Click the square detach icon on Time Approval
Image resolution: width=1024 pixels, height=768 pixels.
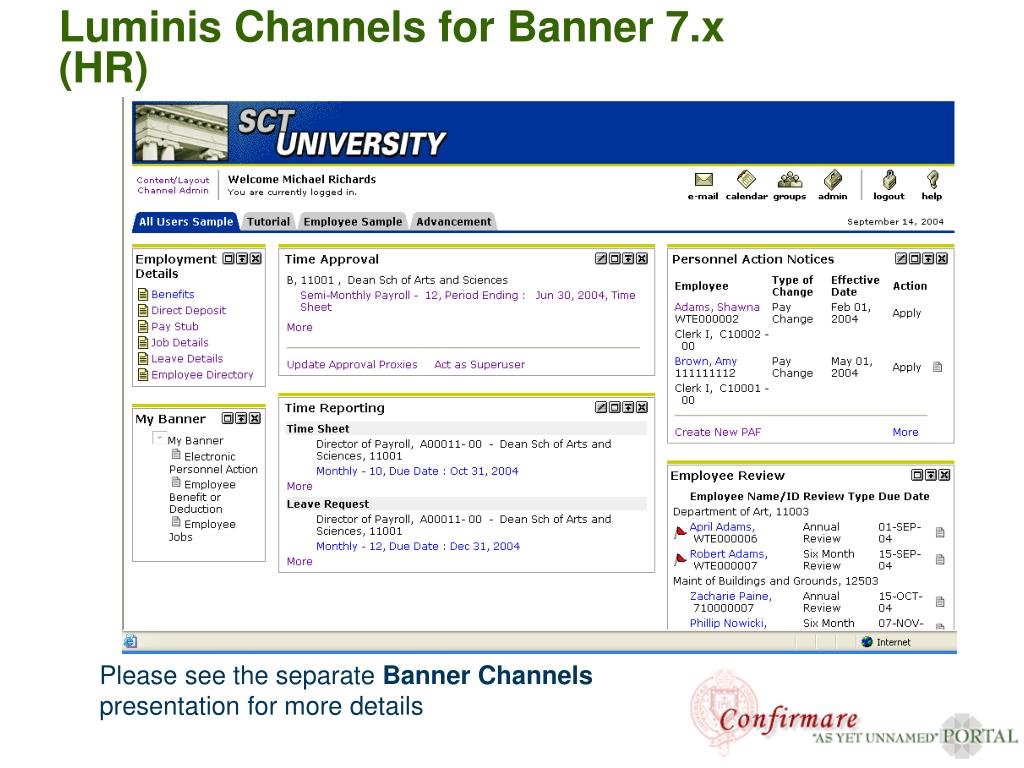[615, 259]
